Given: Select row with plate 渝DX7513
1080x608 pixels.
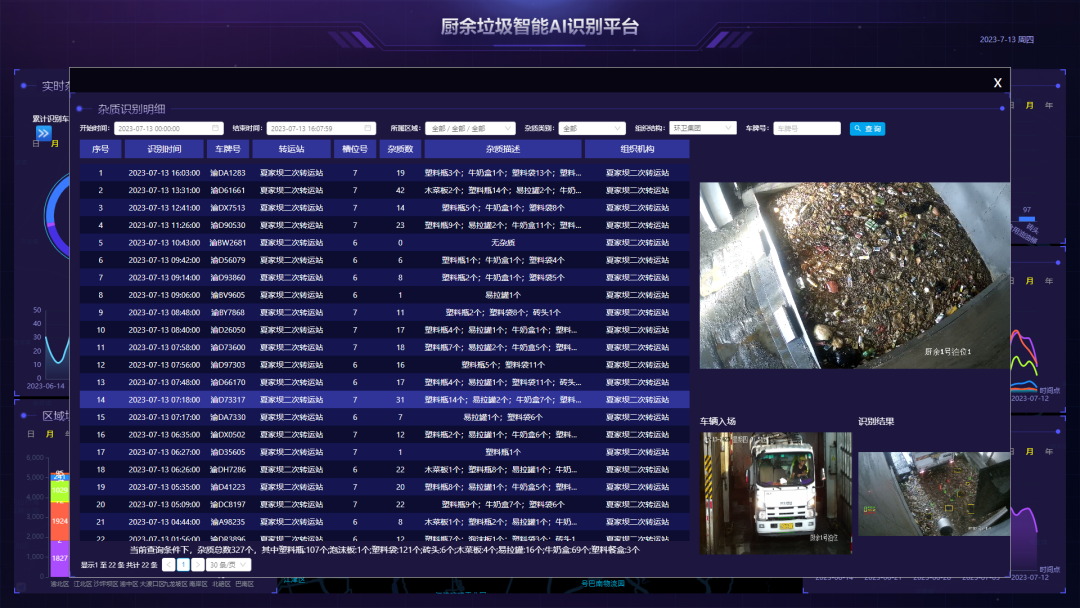Looking at the screenshot, I should (x=384, y=208).
